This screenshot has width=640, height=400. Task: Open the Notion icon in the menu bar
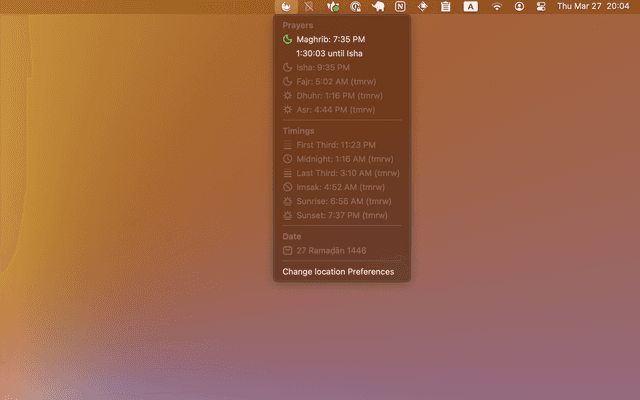[401, 6]
